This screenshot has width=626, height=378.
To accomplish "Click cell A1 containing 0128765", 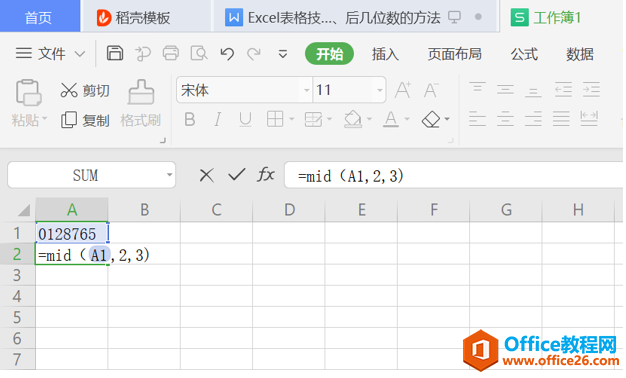I will click(x=71, y=233).
